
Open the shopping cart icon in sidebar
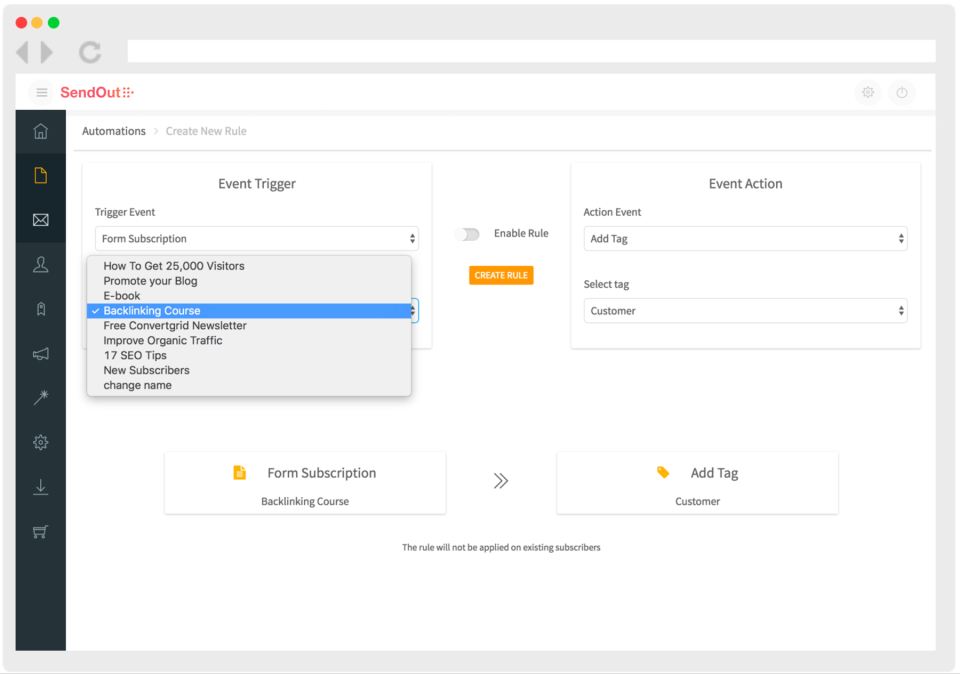click(40, 531)
